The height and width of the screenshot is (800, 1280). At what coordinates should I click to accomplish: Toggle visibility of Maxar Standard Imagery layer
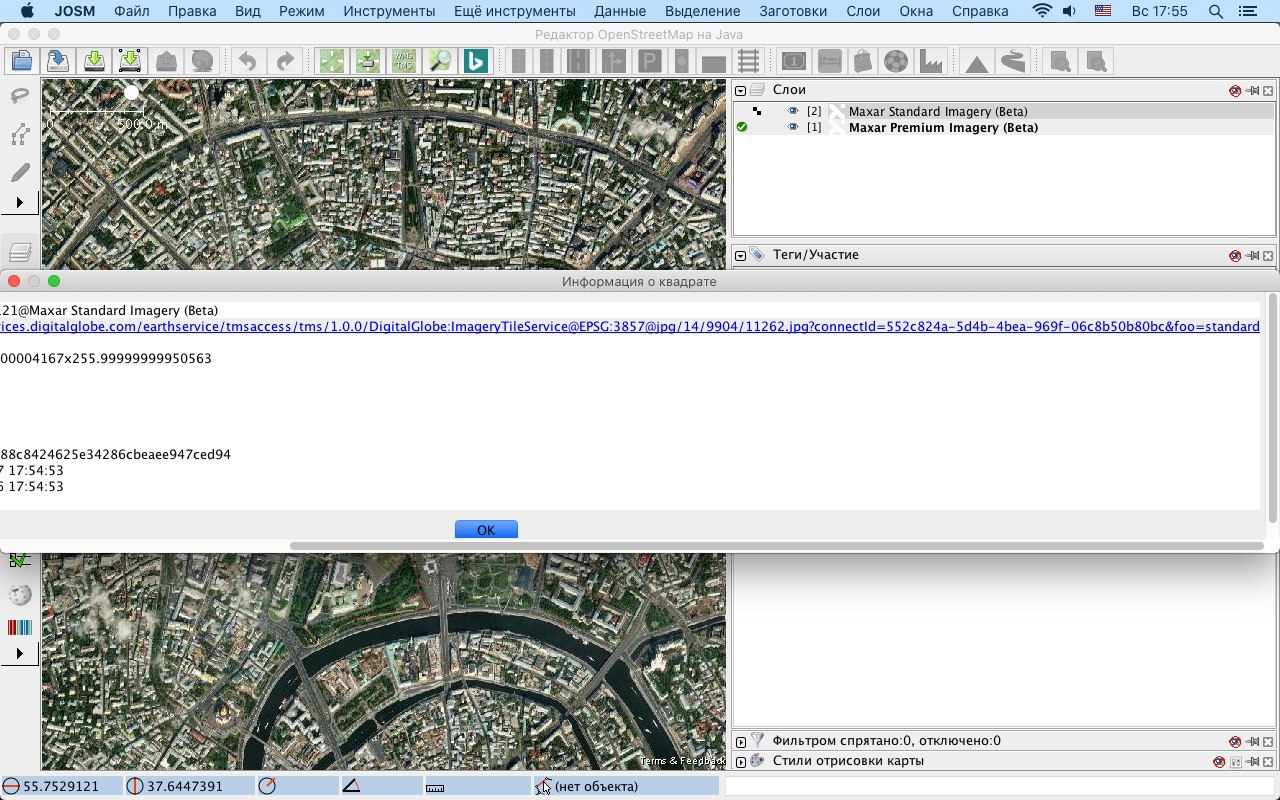pyautogui.click(x=793, y=111)
